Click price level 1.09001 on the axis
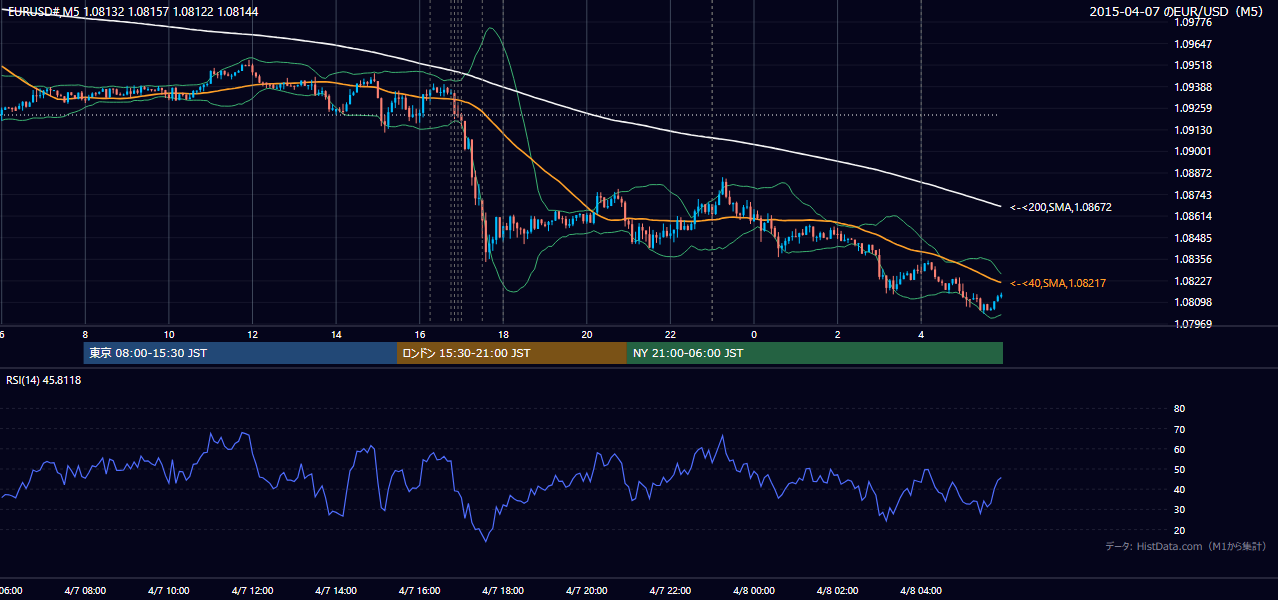 coord(1192,151)
